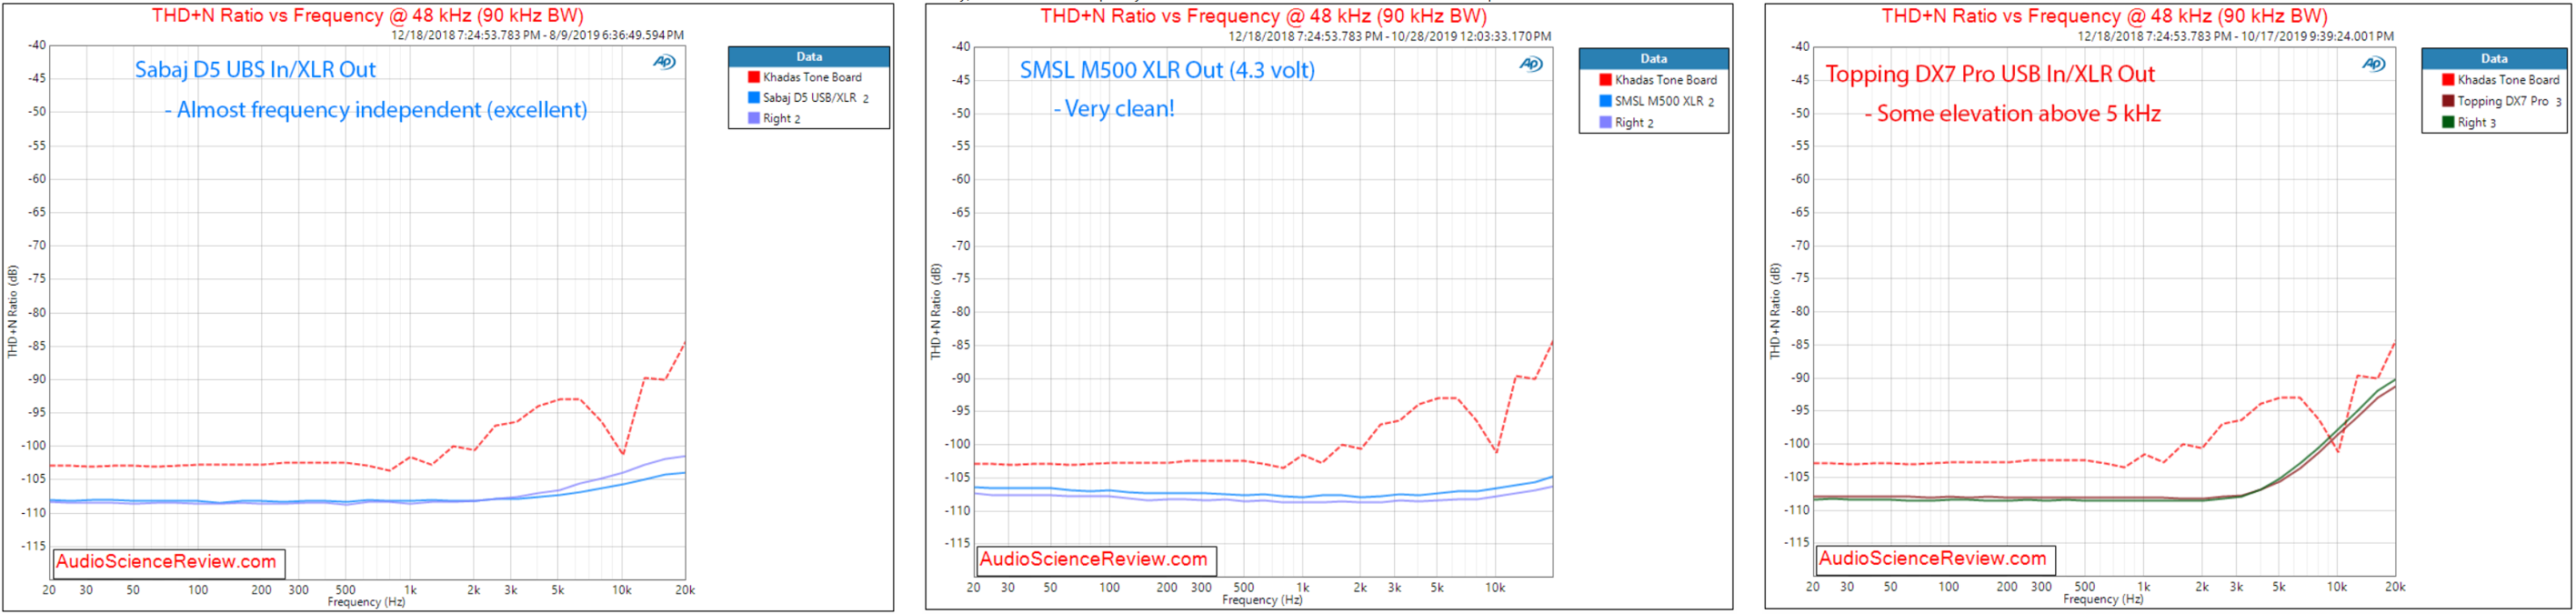The image size is (2576, 614).
Task: Select purple Right swatch in SMSL M500 legend
Action: click(x=1605, y=122)
